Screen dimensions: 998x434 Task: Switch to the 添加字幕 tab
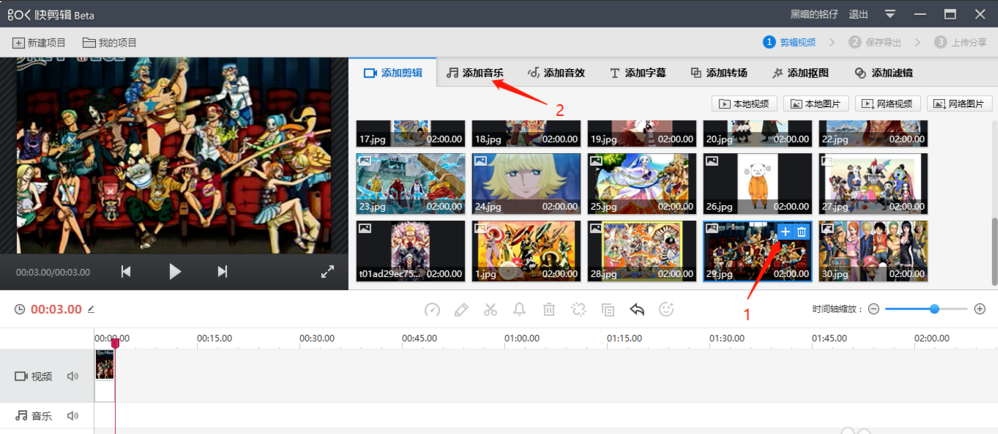[x=637, y=73]
